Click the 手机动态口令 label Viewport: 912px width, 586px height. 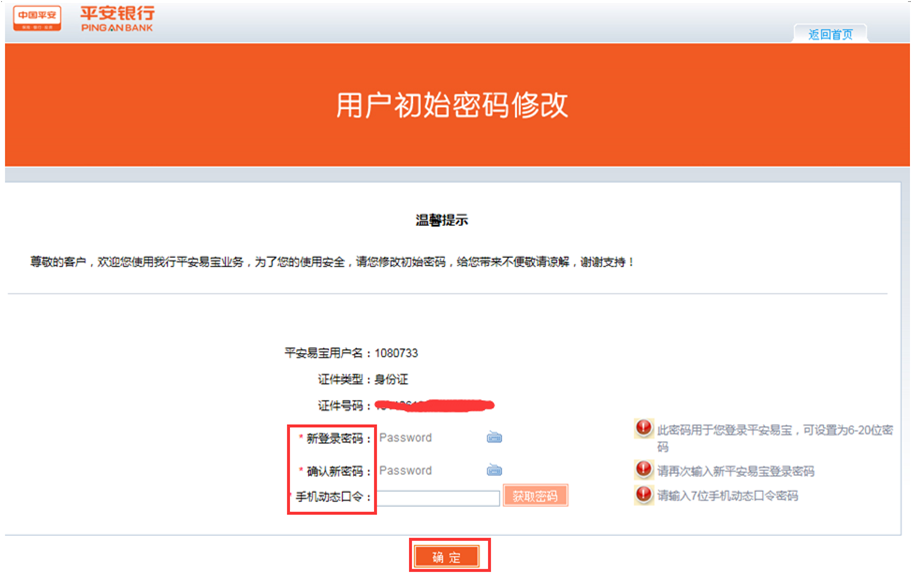click(333, 497)
